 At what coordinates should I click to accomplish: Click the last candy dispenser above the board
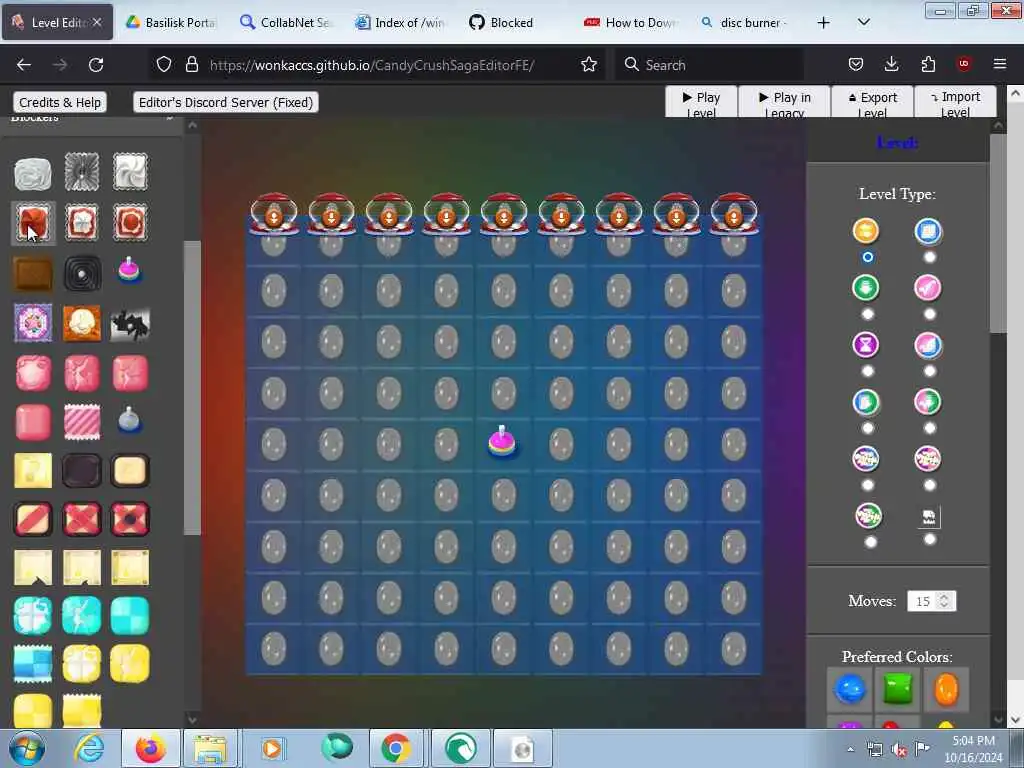[733, 214]
